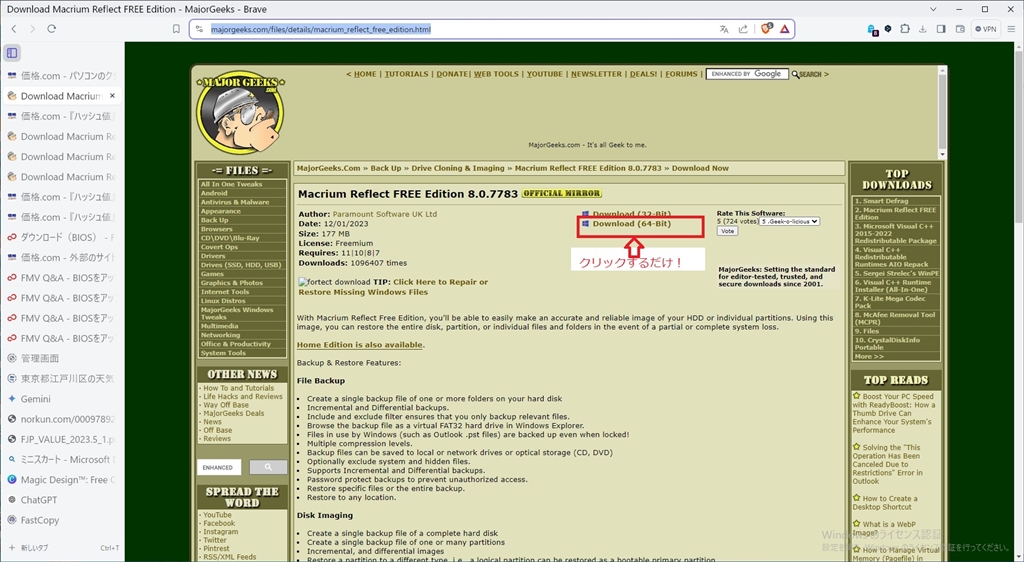
Task: Click the MajorGeeks mascot logo
Action: [240, 112]
